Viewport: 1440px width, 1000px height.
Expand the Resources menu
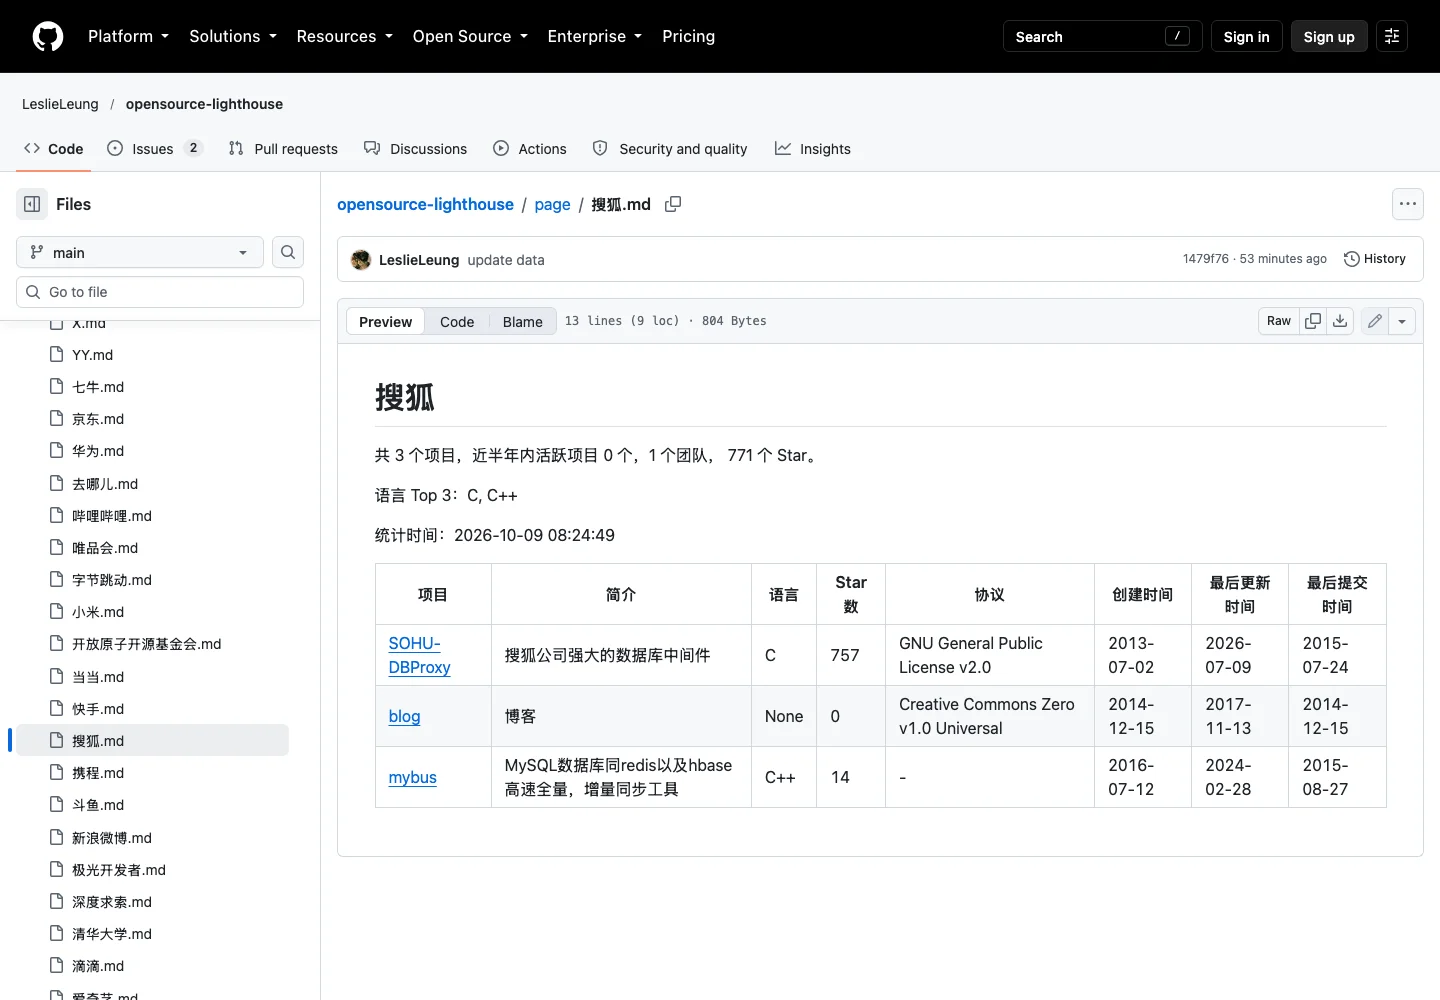[x=344, y=37]
